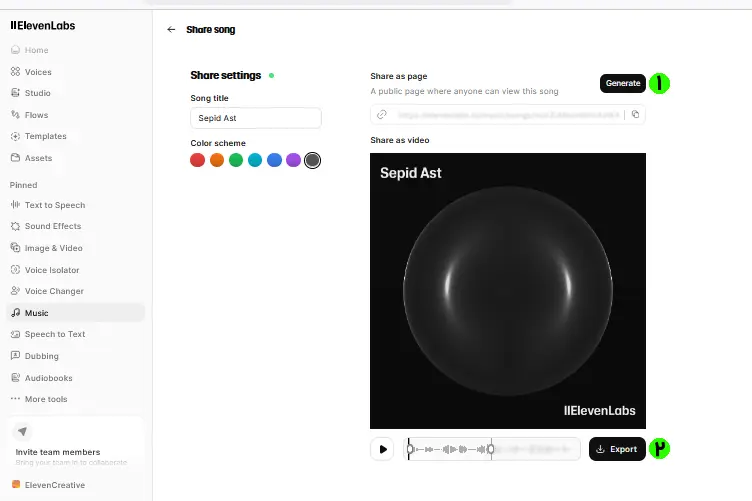The width and height of the screenshot is (752, 501).
Task: Open Speech to Text tool
Action: coord(55,334)
